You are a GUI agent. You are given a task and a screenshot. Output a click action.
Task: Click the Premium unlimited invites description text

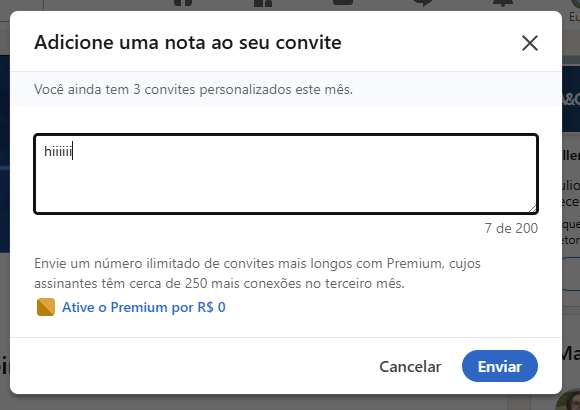[257, 273]
